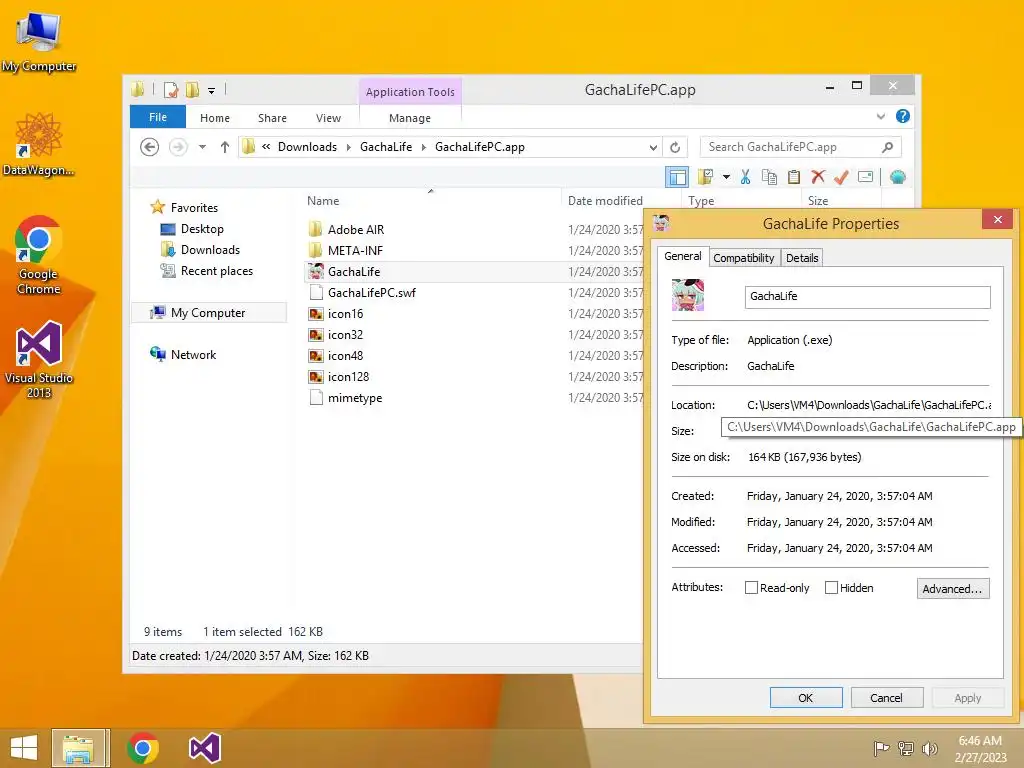Click the folder options checkmark icon

coord(705,177)
